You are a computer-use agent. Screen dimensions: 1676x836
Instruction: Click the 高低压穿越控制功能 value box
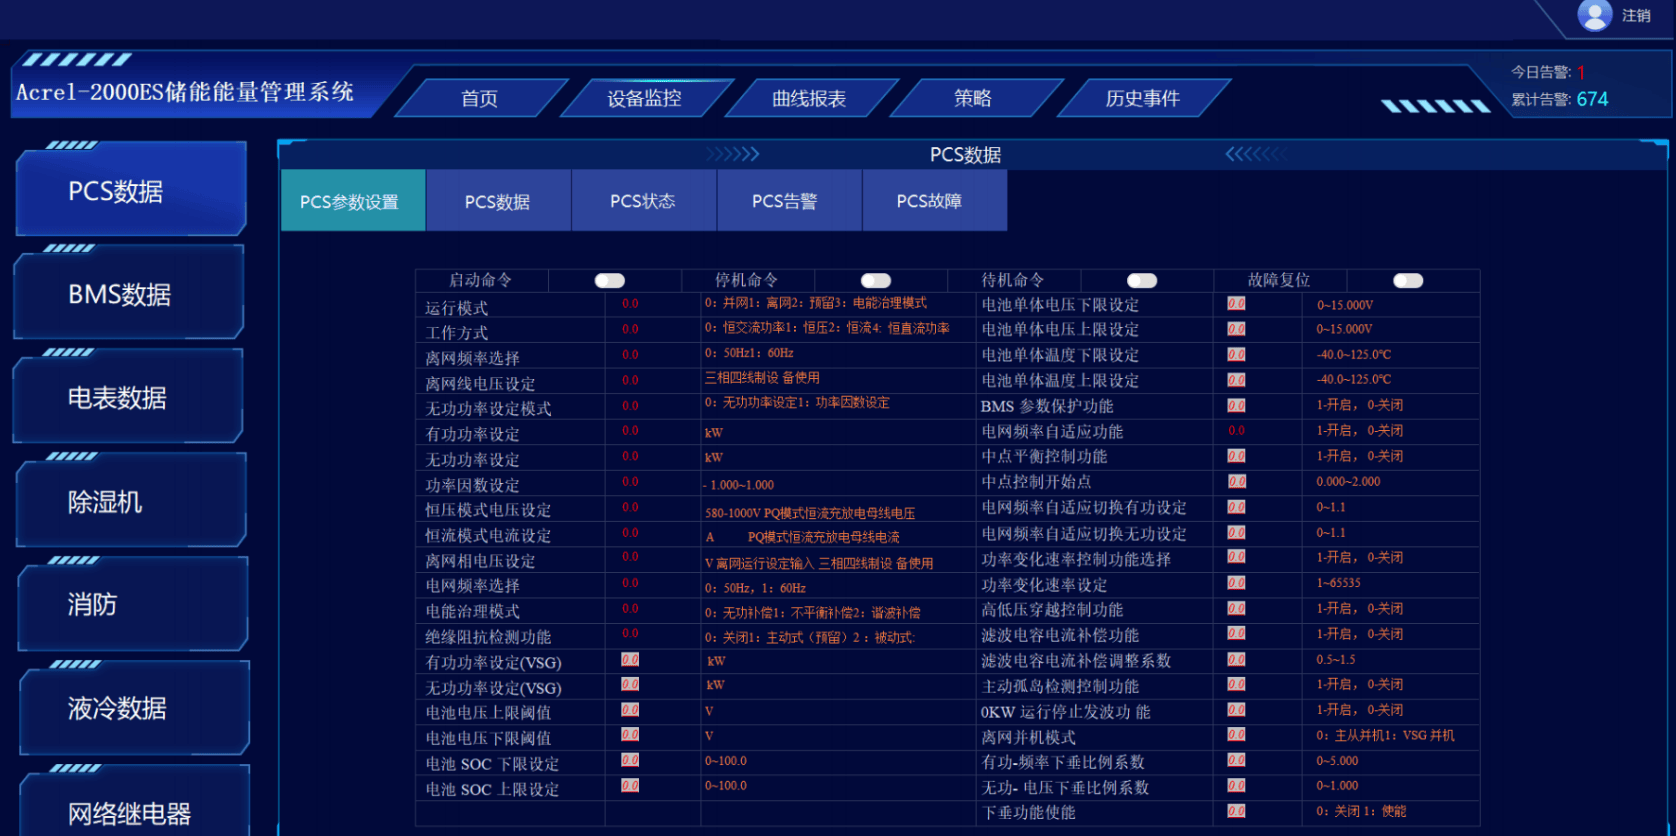(x=1237, y=609)
